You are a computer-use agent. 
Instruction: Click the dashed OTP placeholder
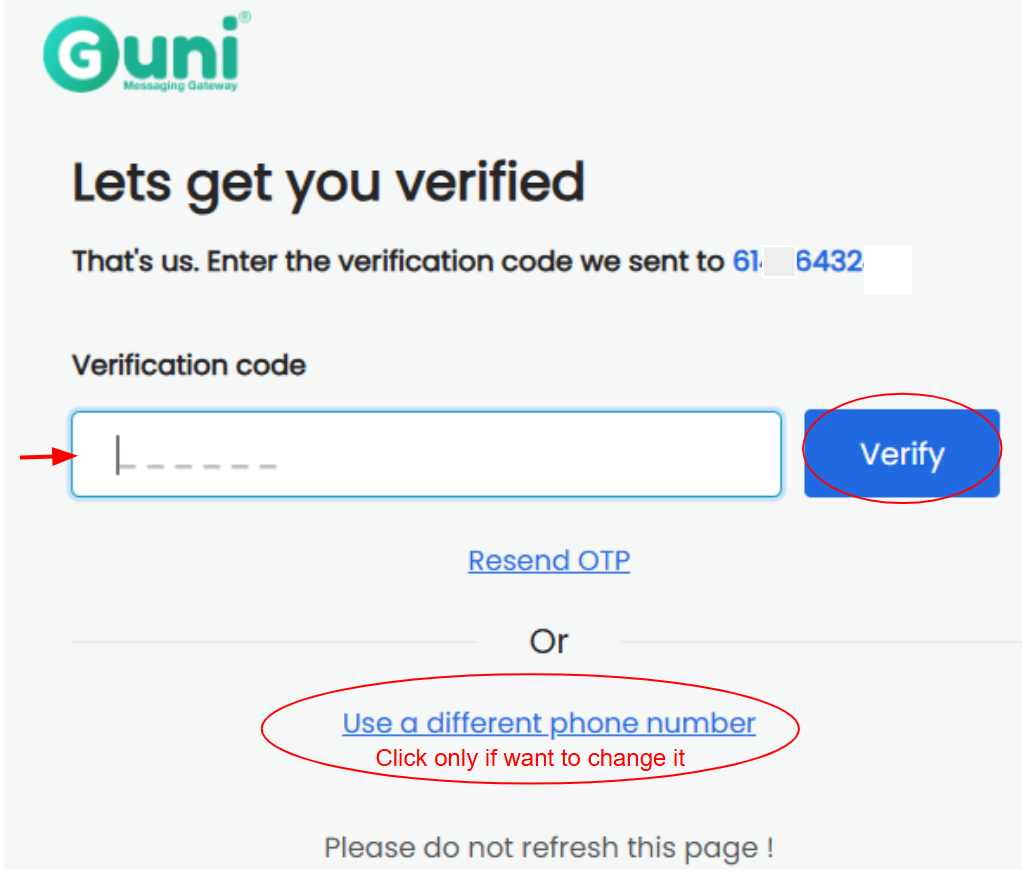pyautogui.click(x=197, y=466)
